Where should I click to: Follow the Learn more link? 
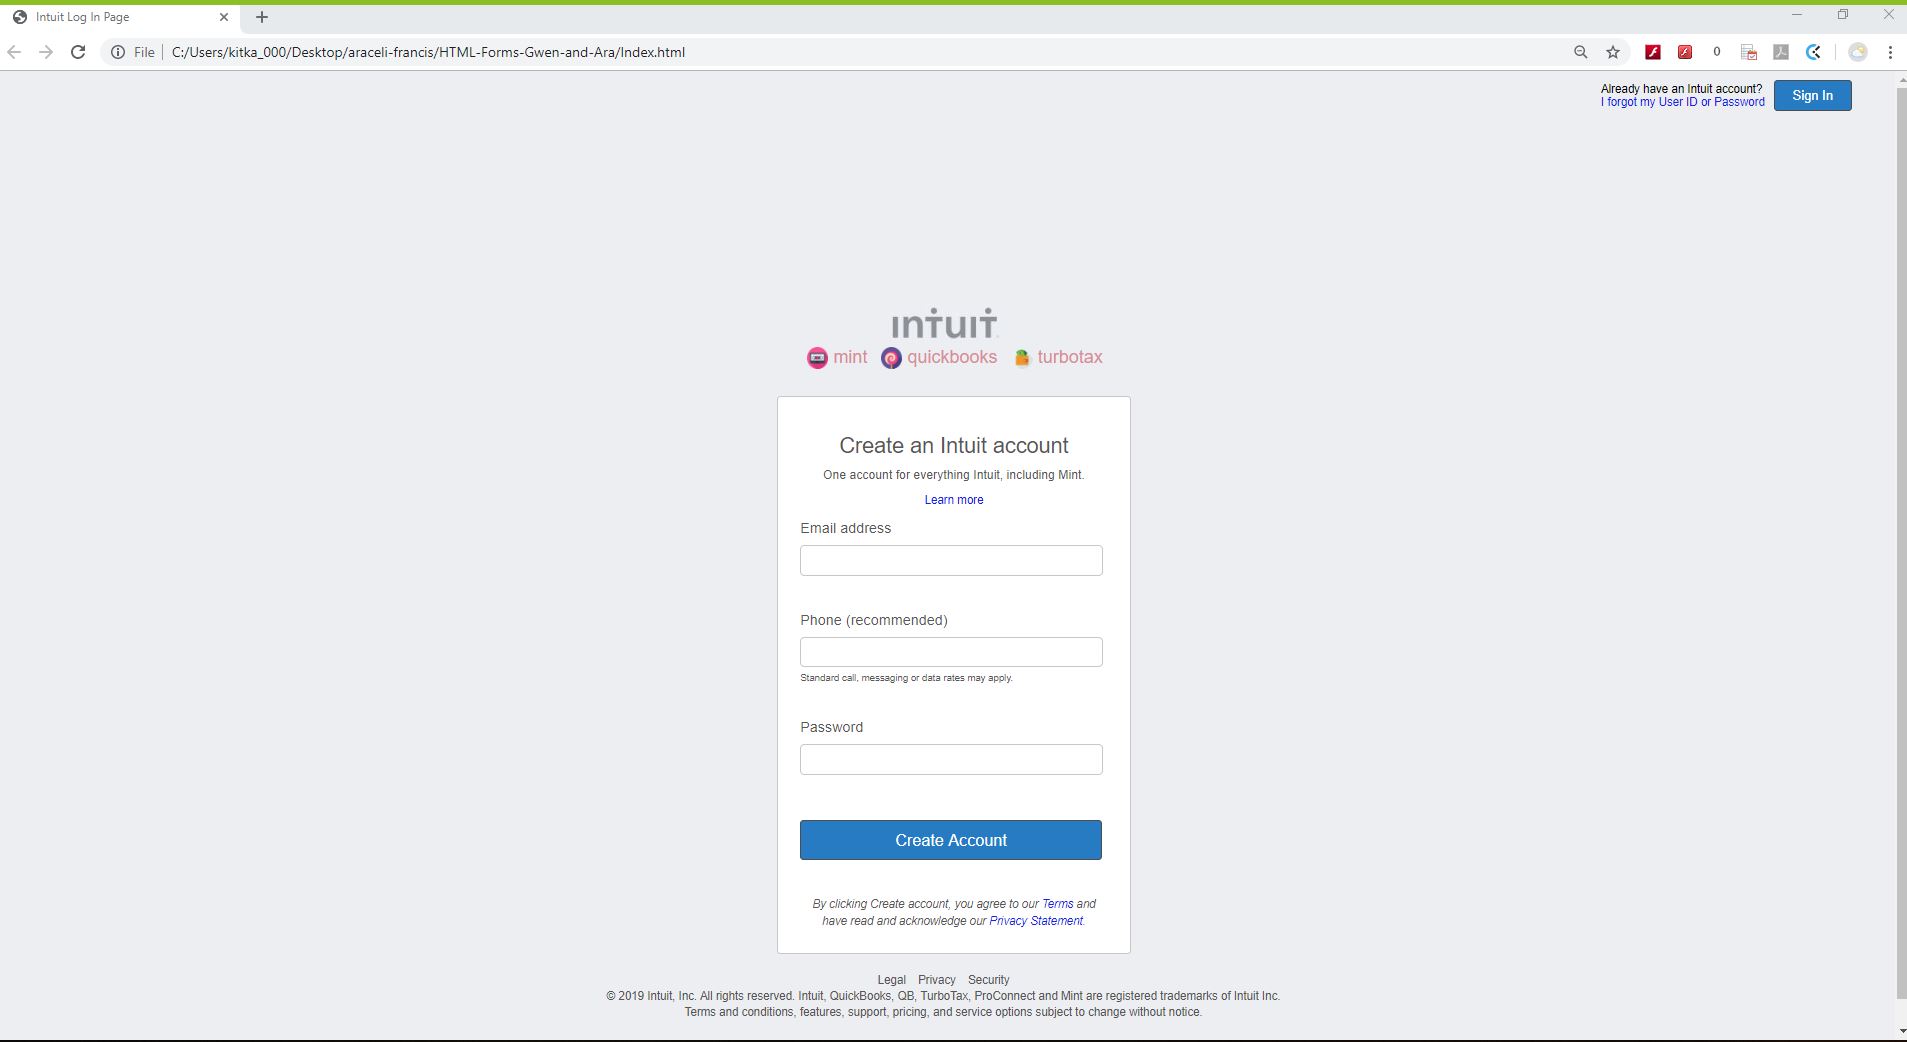pyautogui.click(x=953, y=500)
